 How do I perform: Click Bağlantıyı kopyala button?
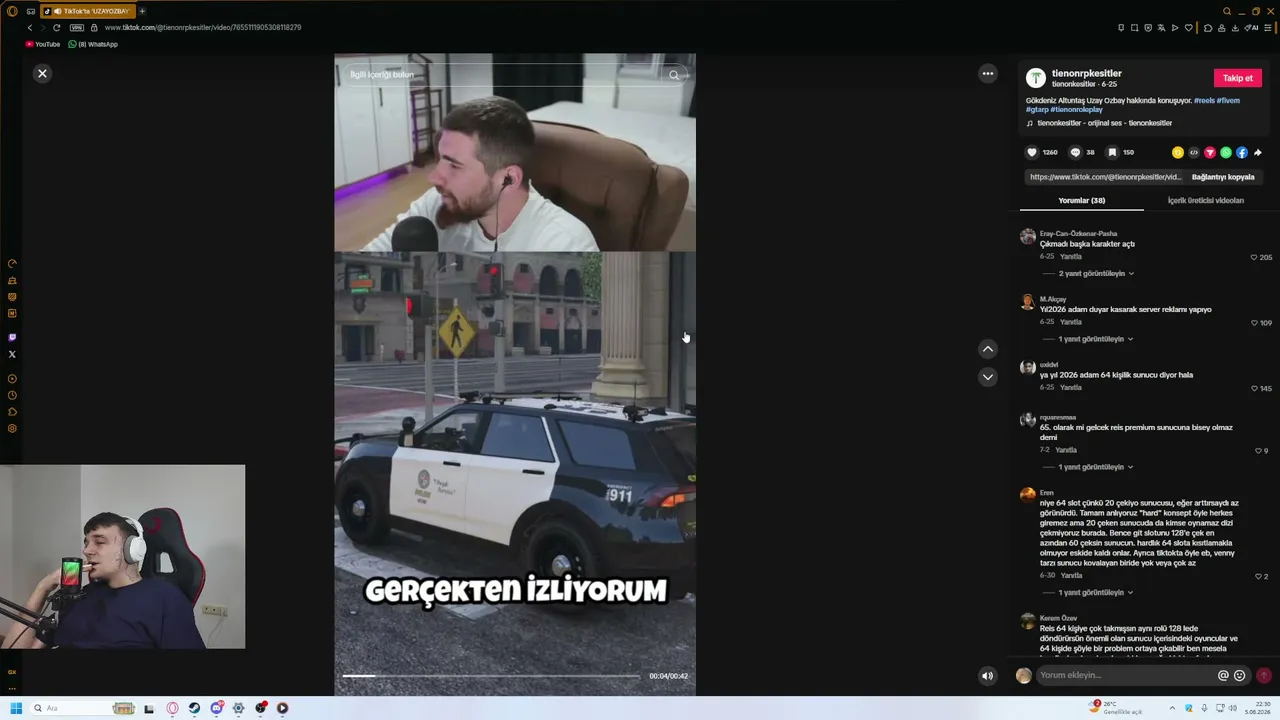pyautogui.click(x=1223, y=177)
